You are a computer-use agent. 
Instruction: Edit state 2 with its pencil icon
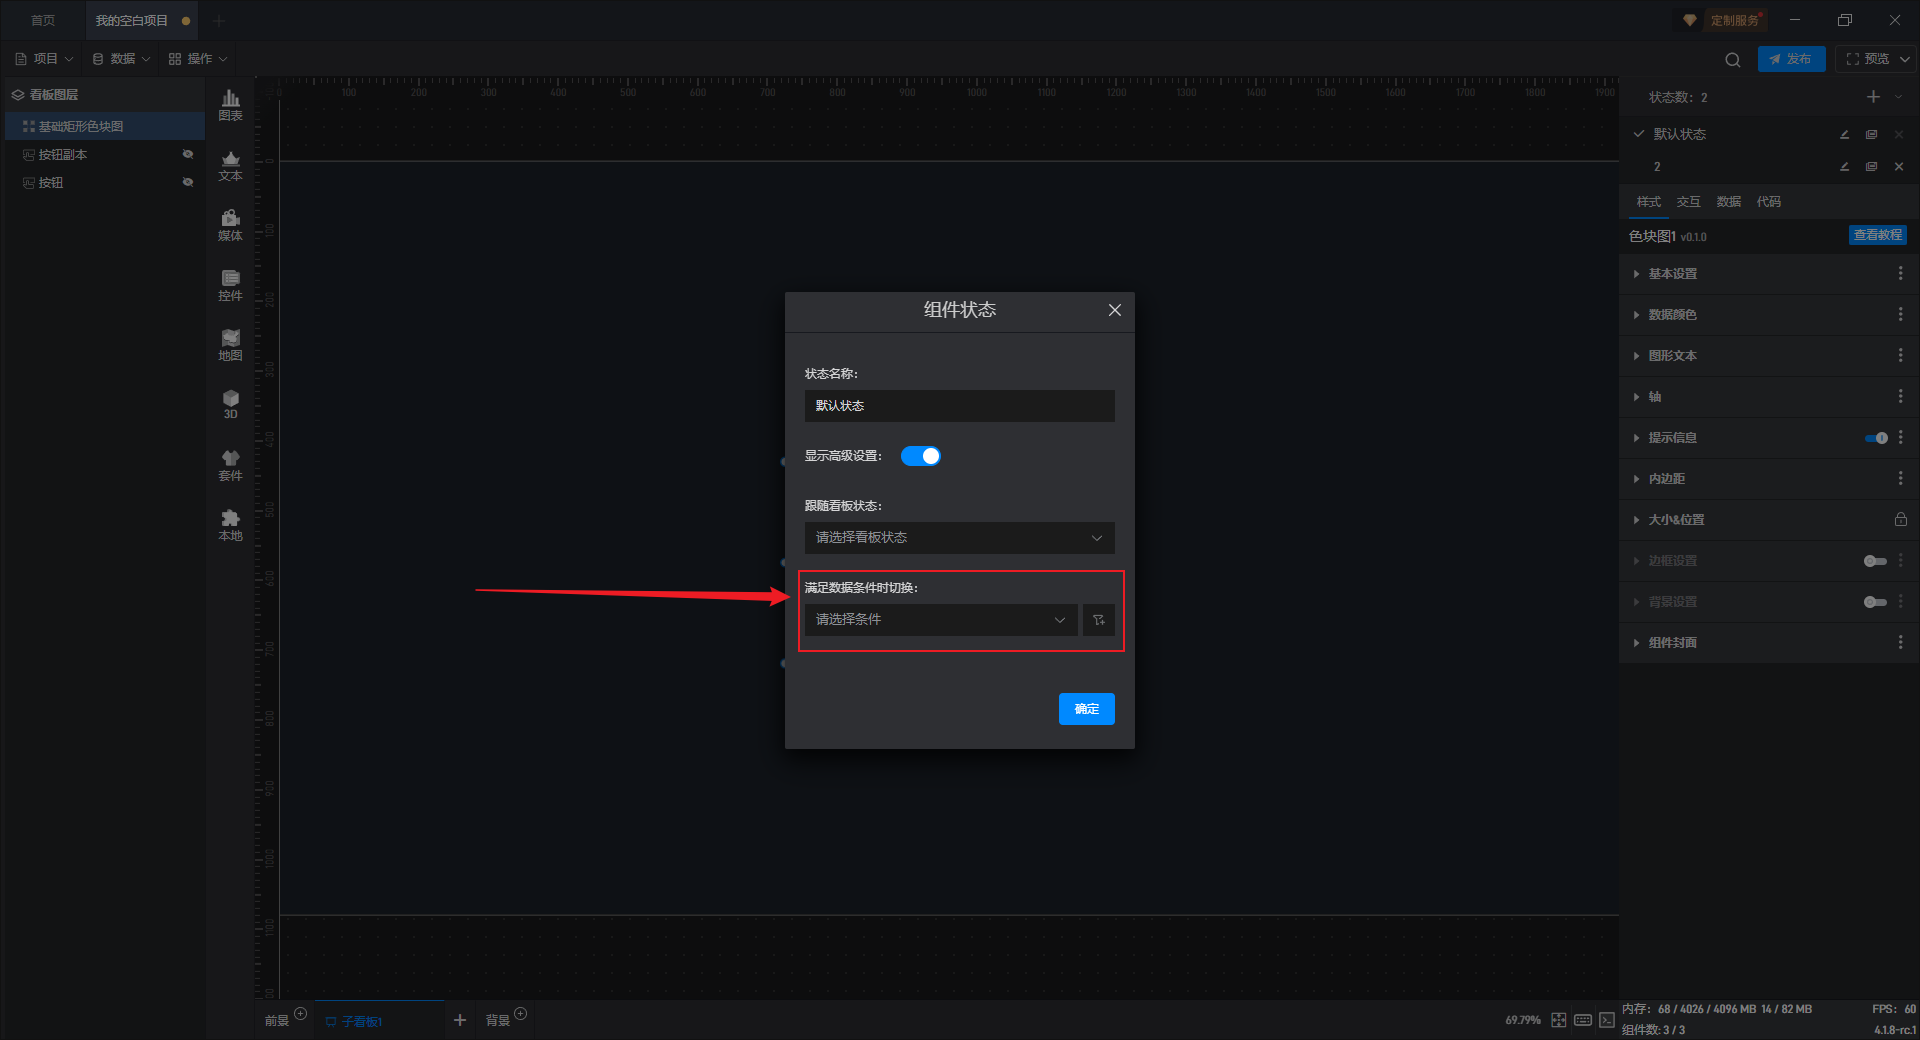point(1844,166)
